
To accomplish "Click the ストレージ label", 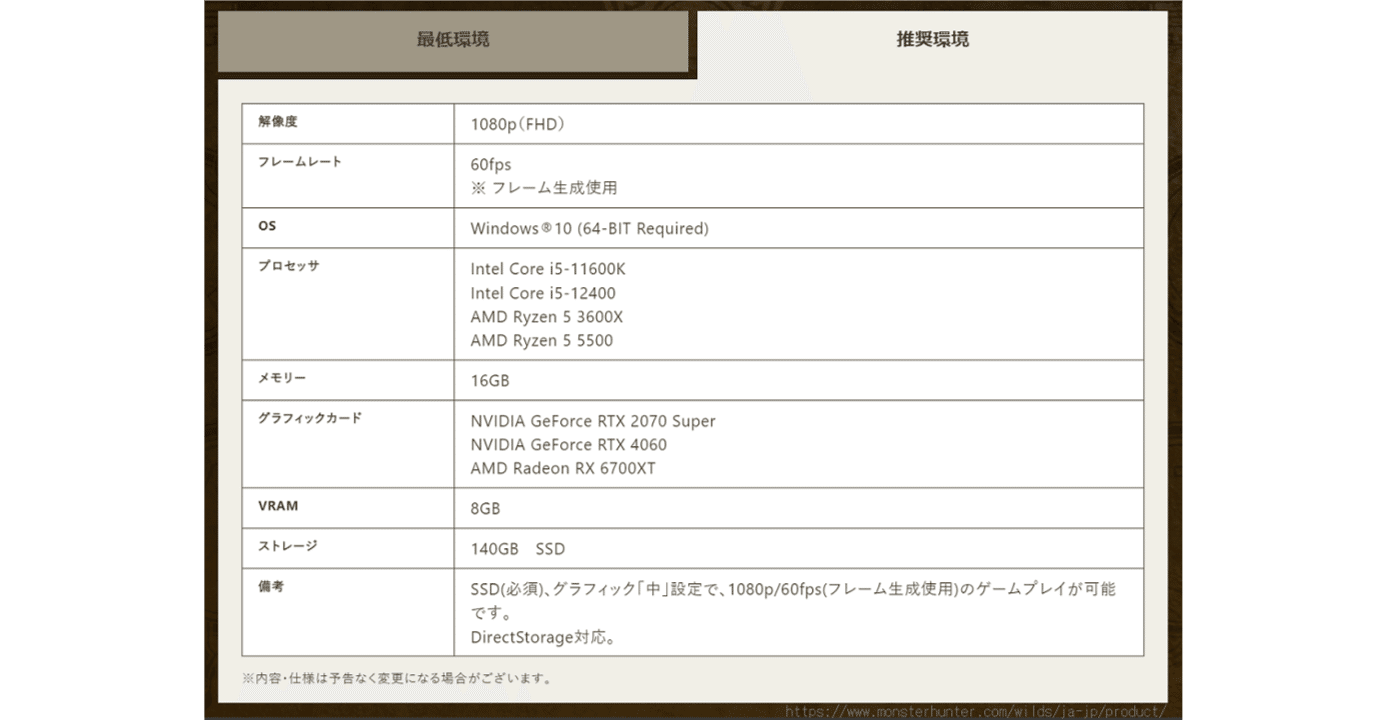I will (288, 546).
